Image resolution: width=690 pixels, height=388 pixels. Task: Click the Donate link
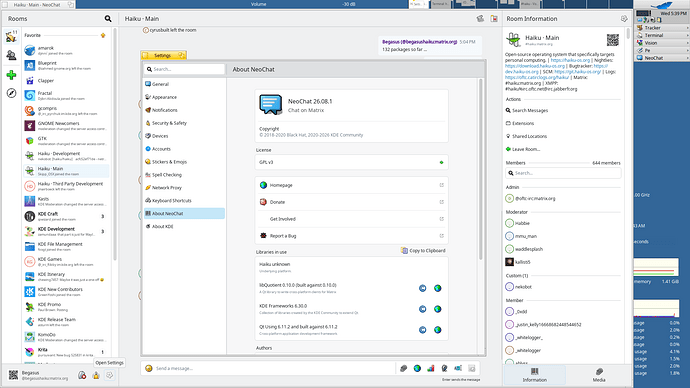pyautogui.click(x=351, y=202)
